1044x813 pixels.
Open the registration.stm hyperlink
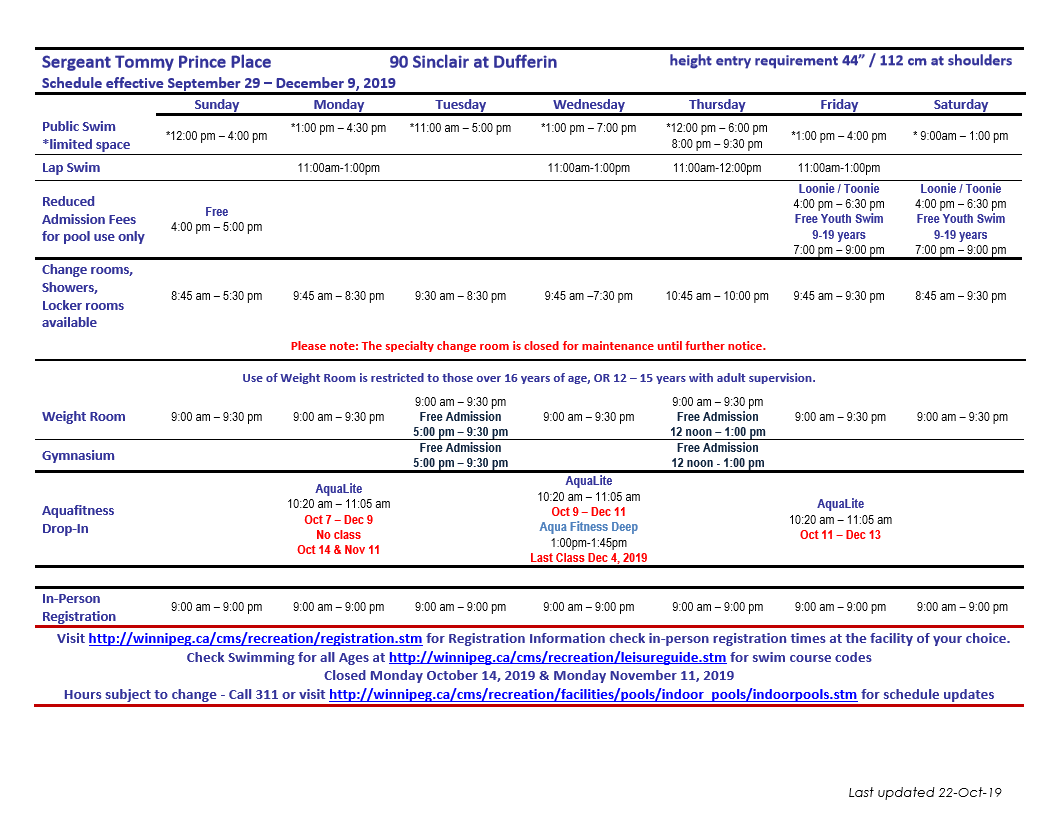pos(255,638)
